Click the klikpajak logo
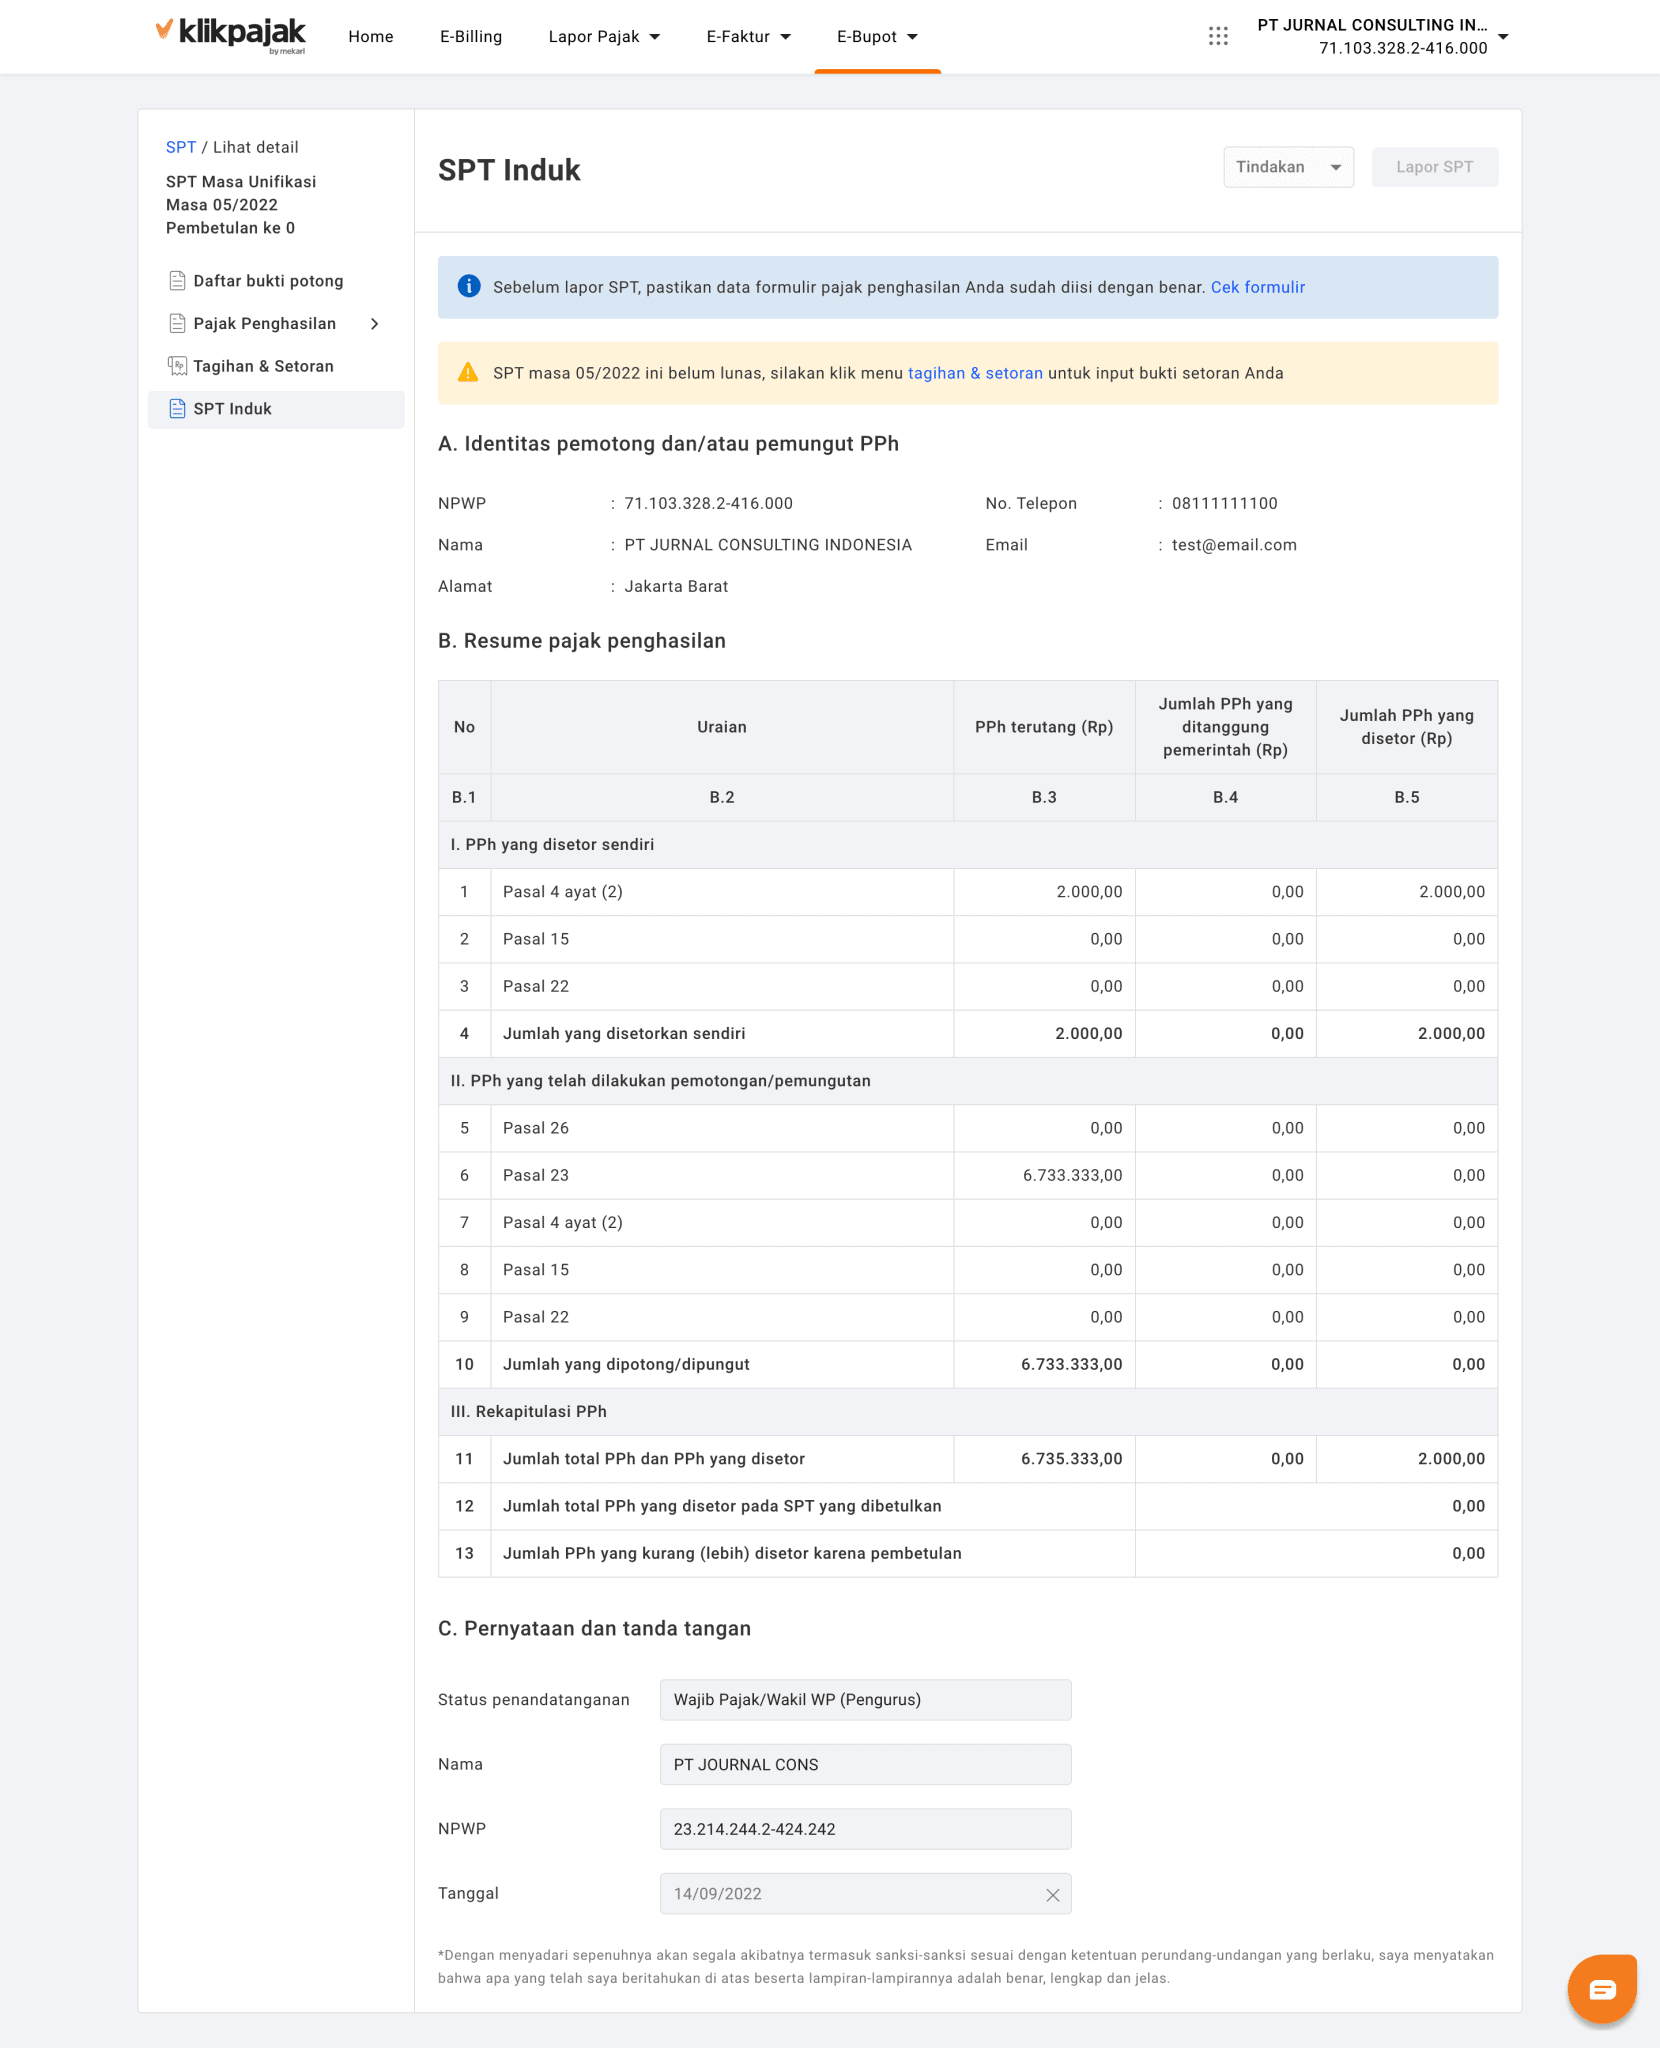Viewport: 1660px width, 2048px height. coord(231,35)
